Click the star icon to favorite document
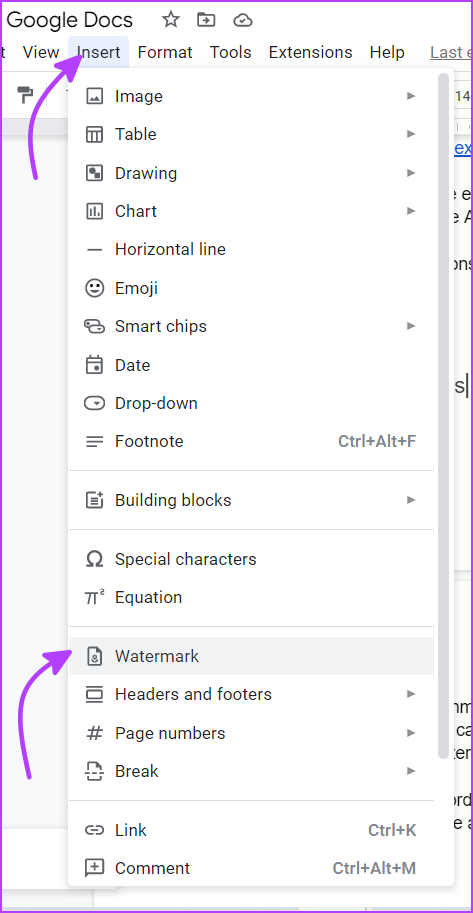Screen dimensions: 473x913 pos(171,20)
